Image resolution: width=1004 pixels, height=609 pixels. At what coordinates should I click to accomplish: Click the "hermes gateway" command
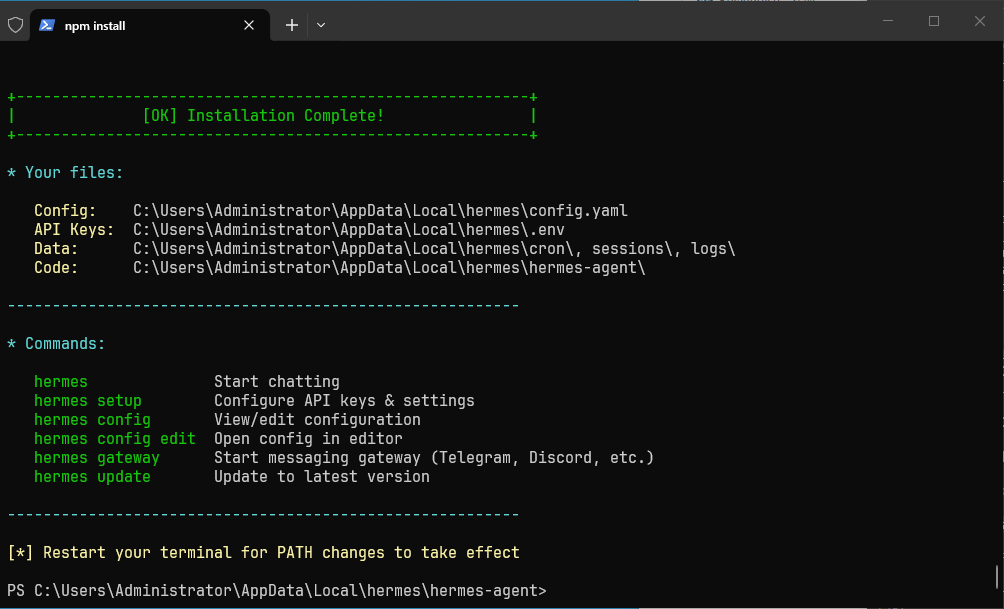pos(97,458)
